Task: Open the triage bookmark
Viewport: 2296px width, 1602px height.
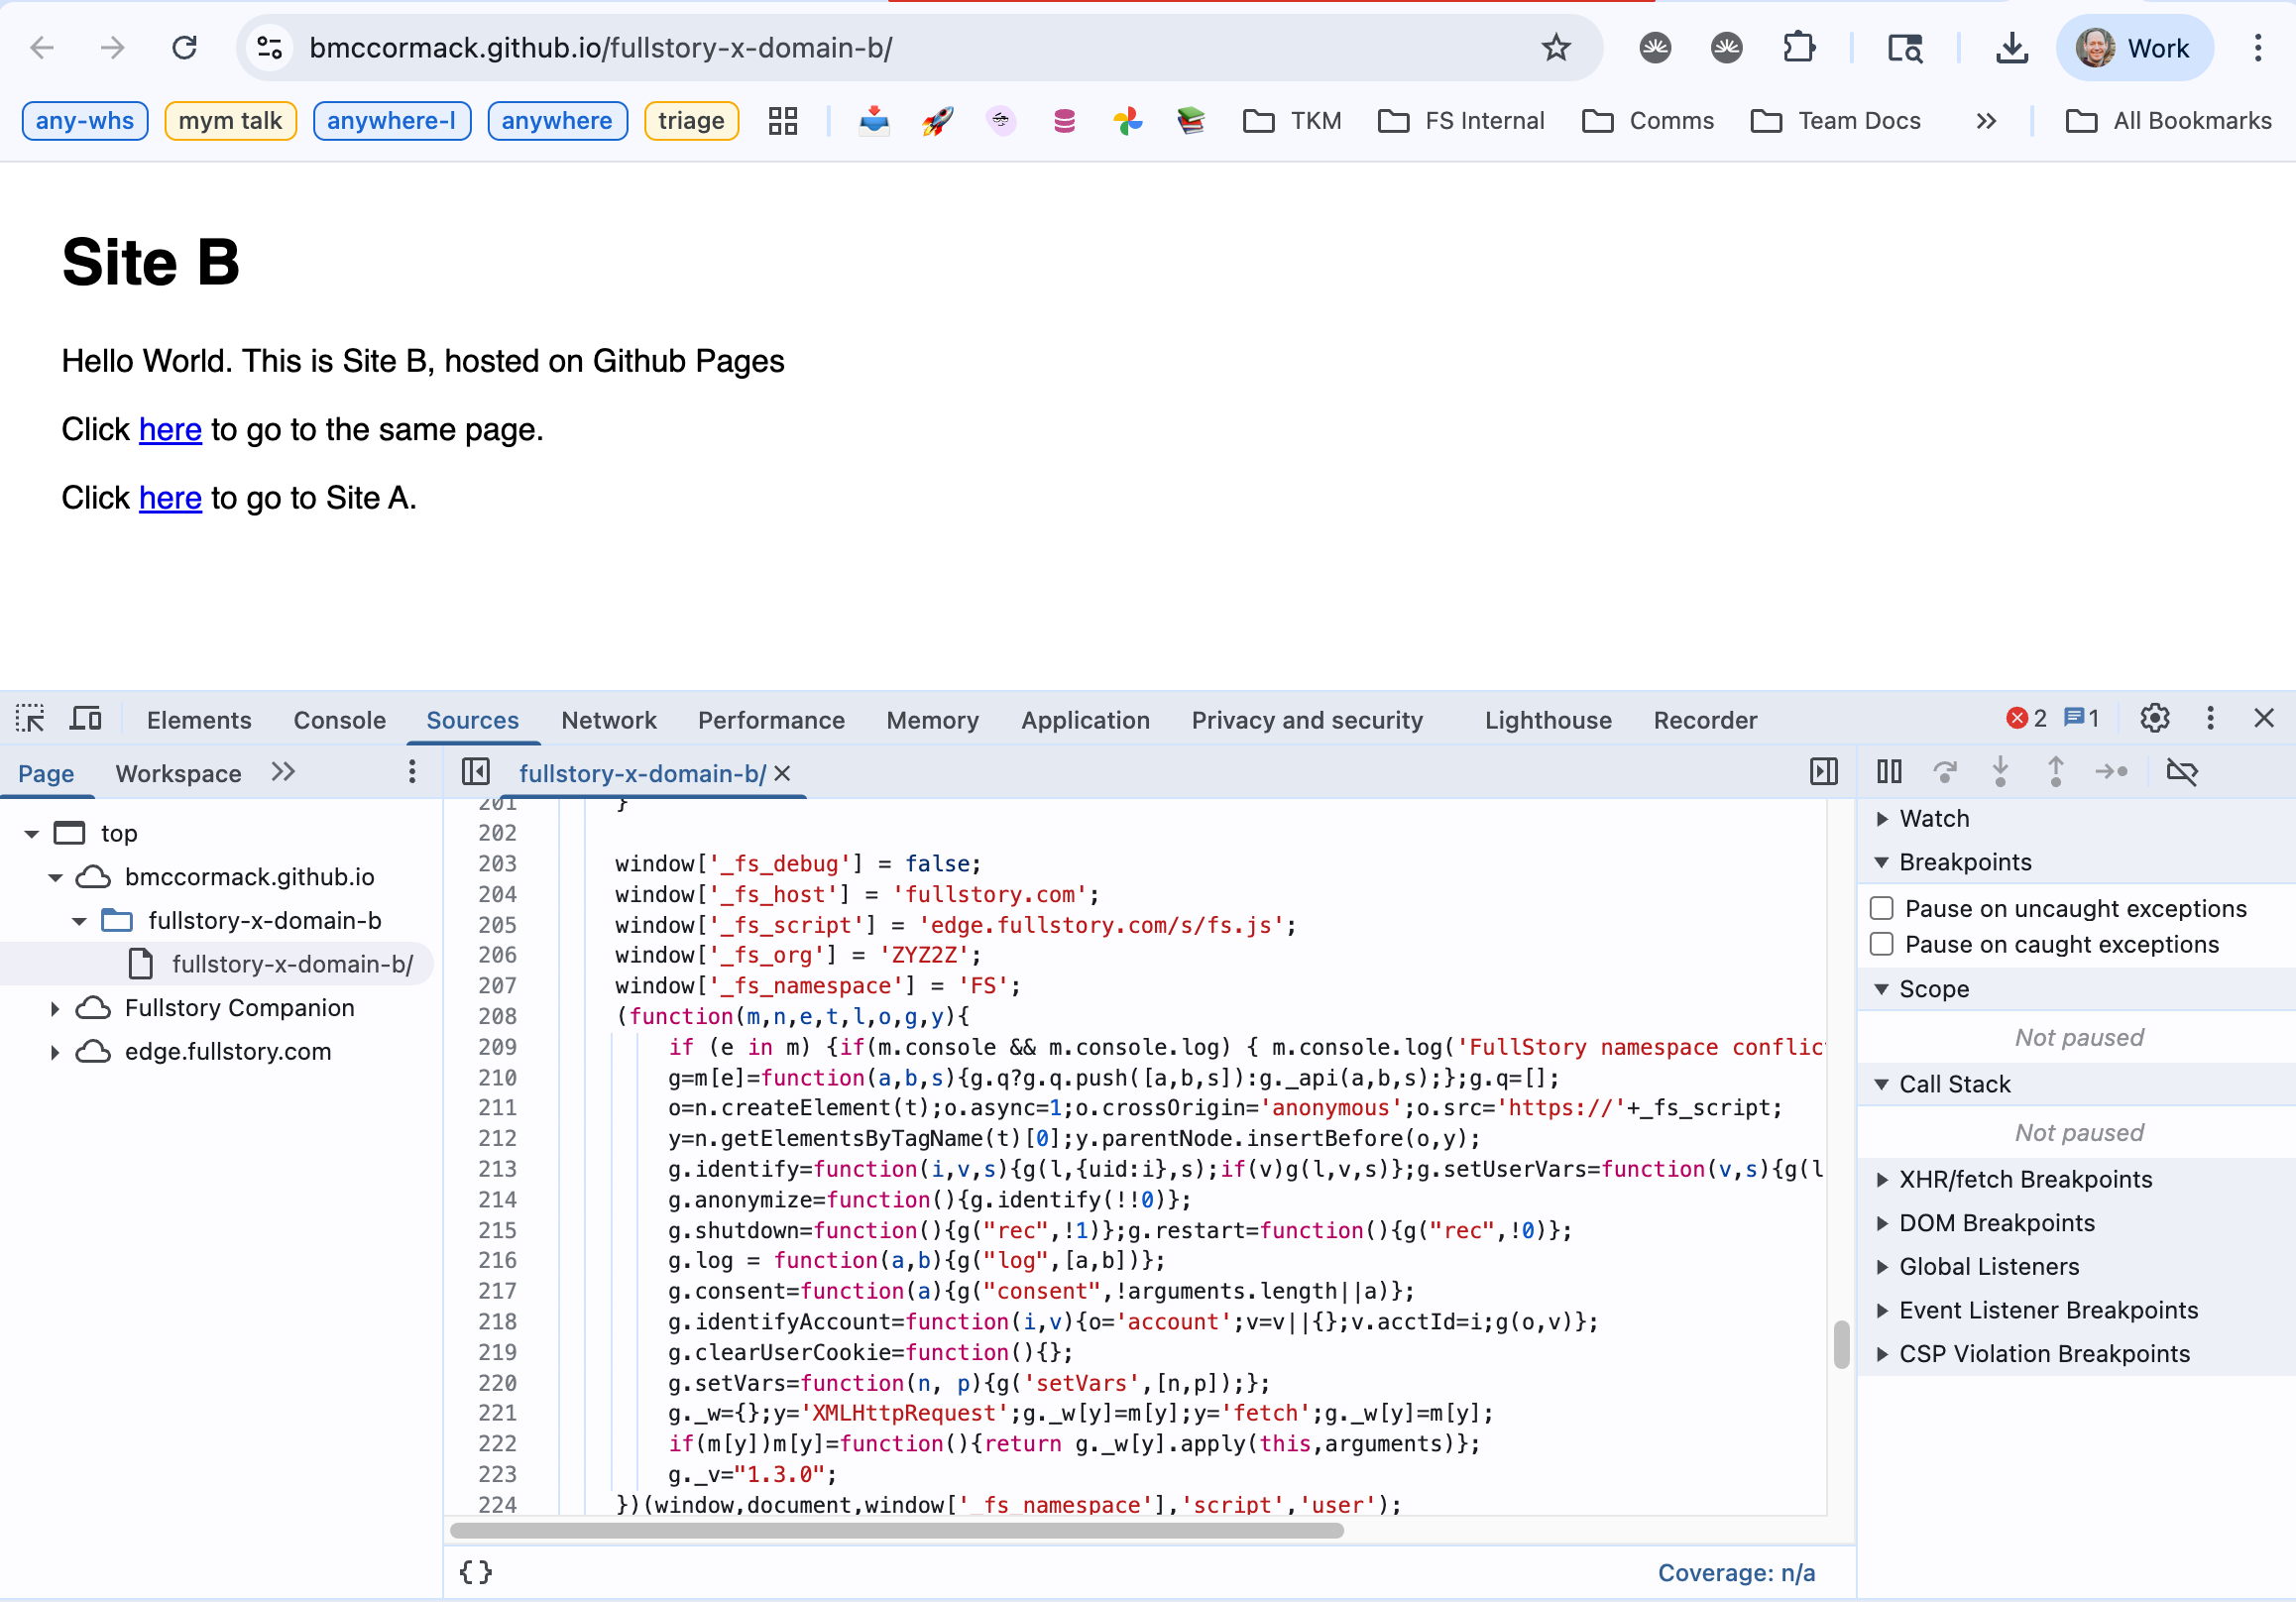Action: (x=691, y=121)
